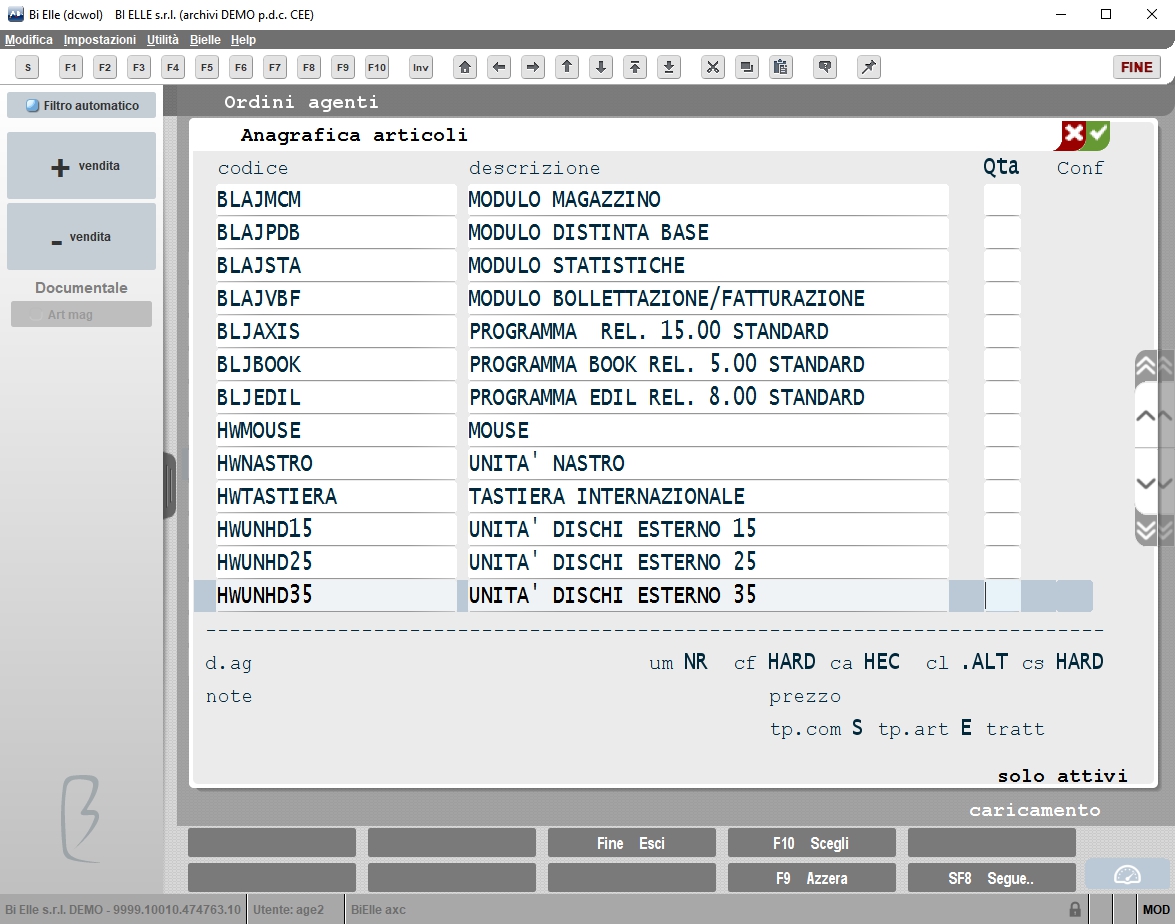Click the plus vendita button
1175x924 pixels.
click(x=82, y=166)
